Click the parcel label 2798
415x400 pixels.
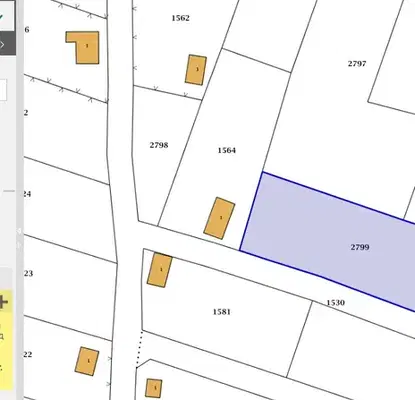coord(159,145)
